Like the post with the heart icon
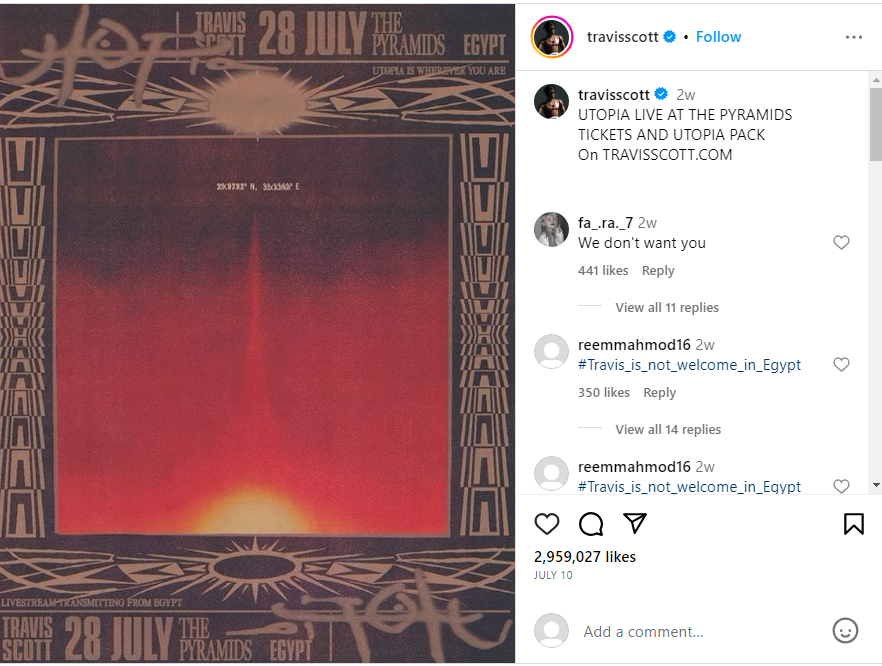 (547, 524)
